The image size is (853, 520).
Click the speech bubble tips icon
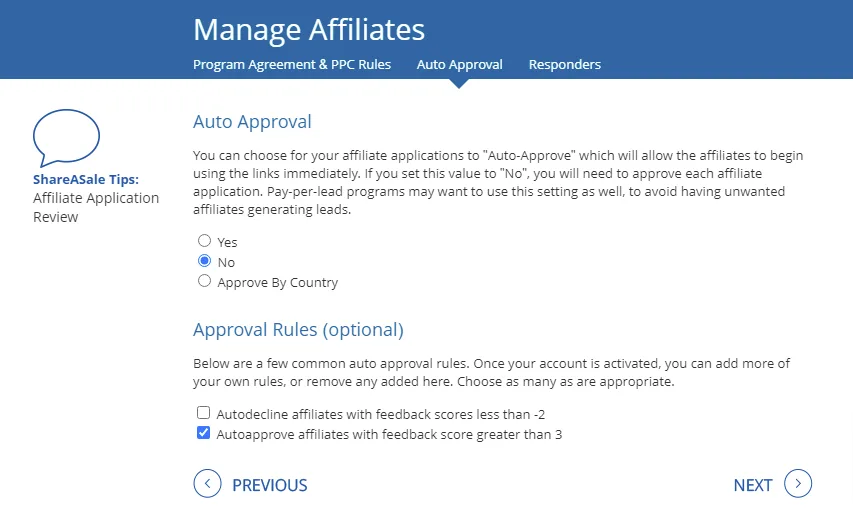point(66,138)
